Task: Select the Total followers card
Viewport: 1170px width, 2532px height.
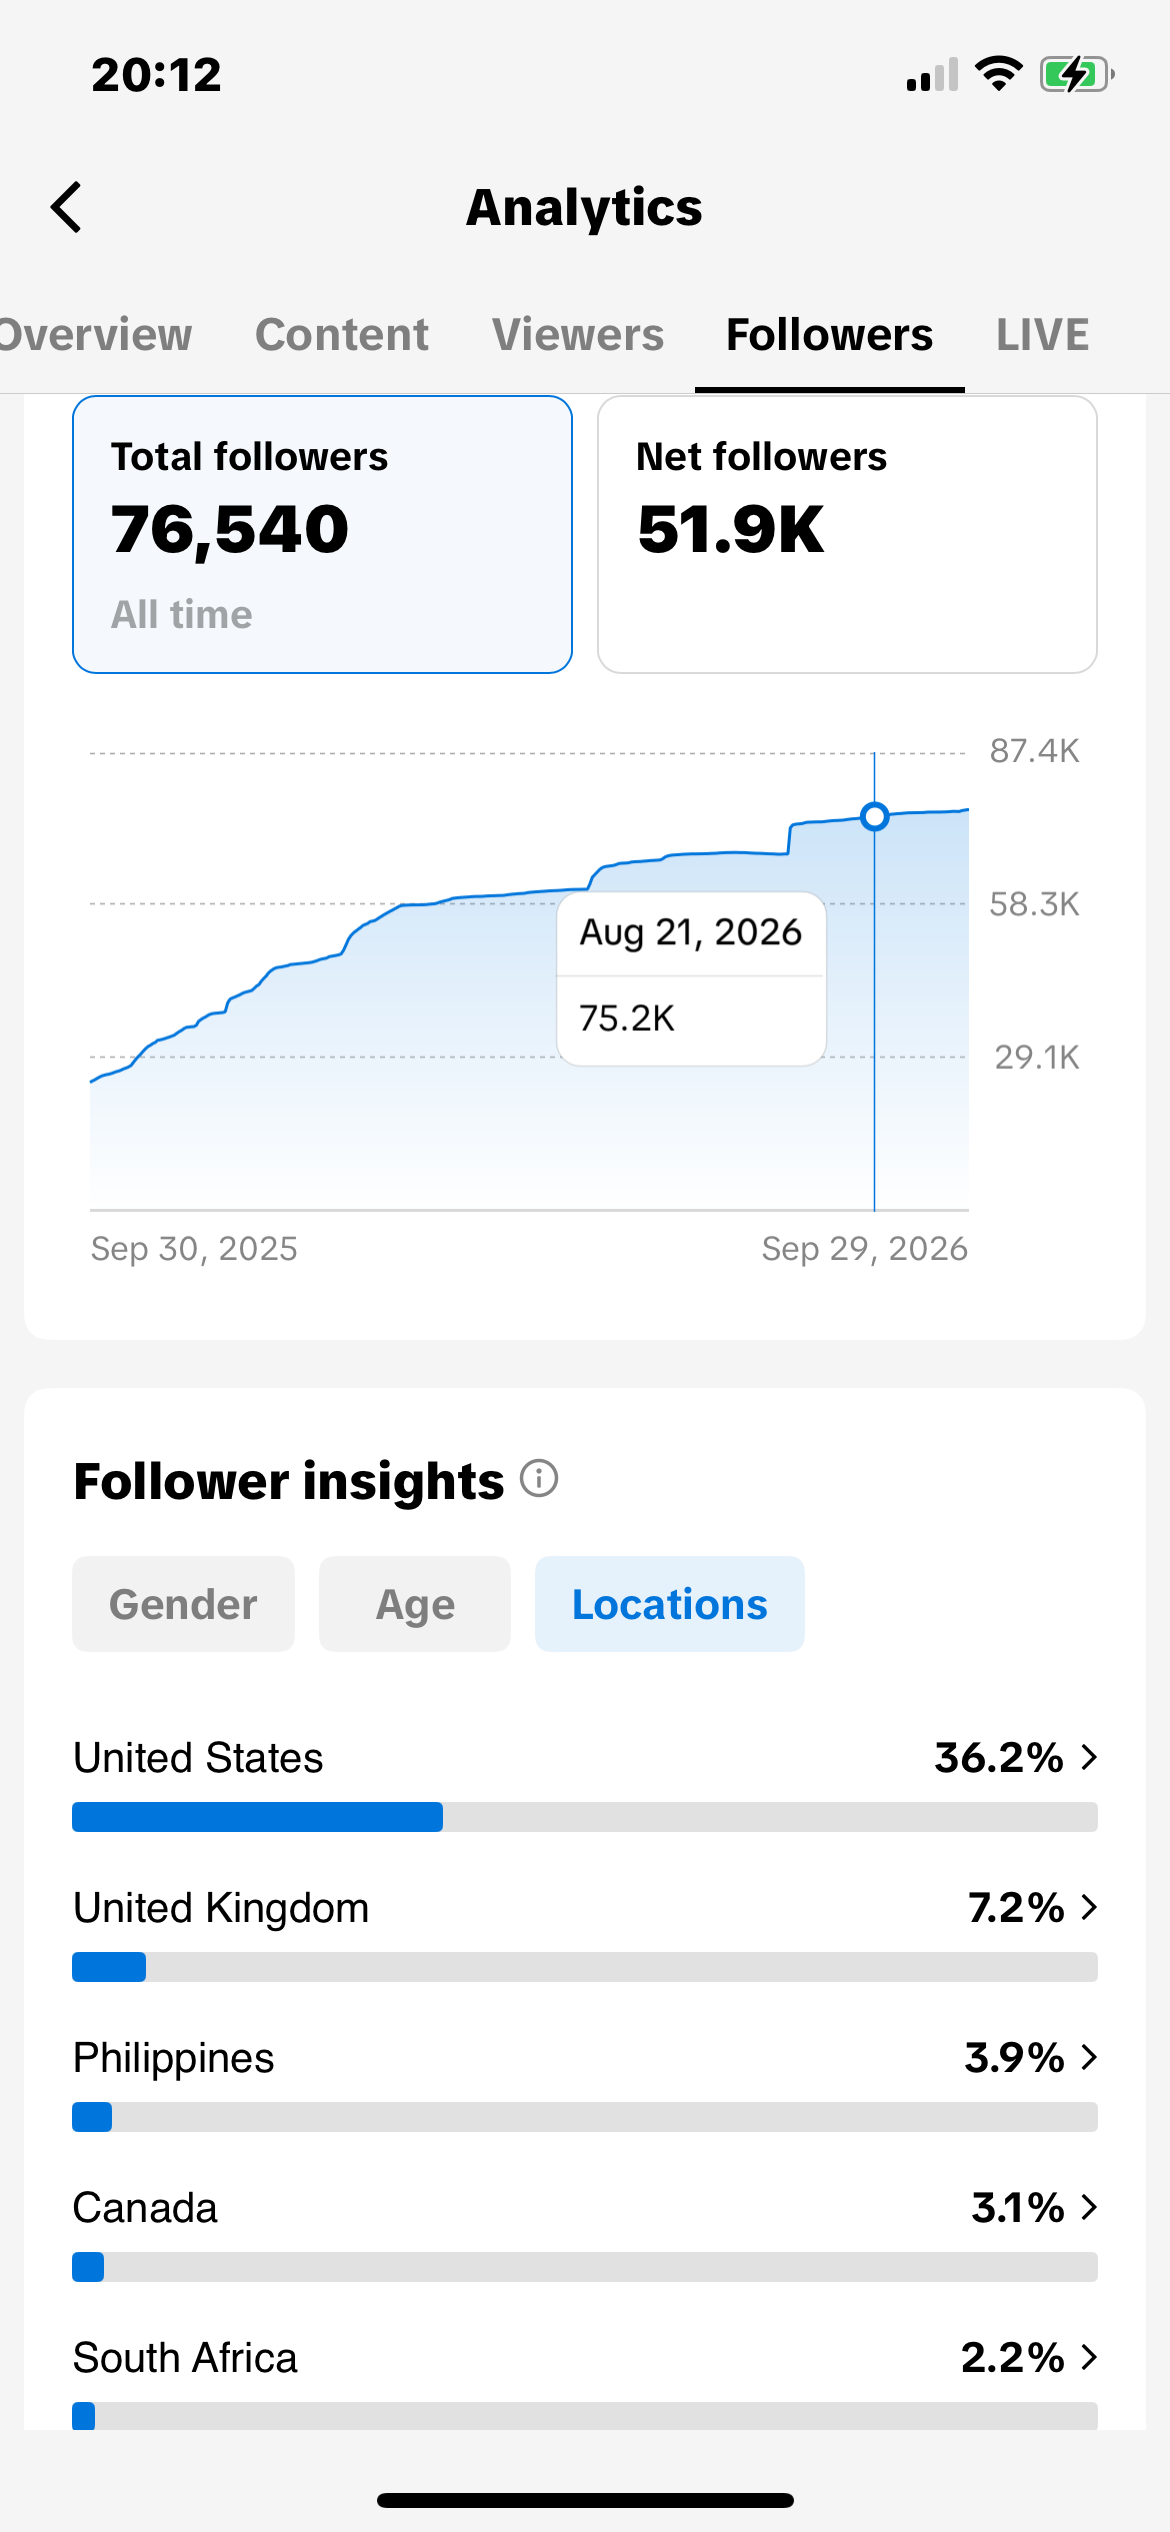Action: pyautogui.click(x=322, y=535)
